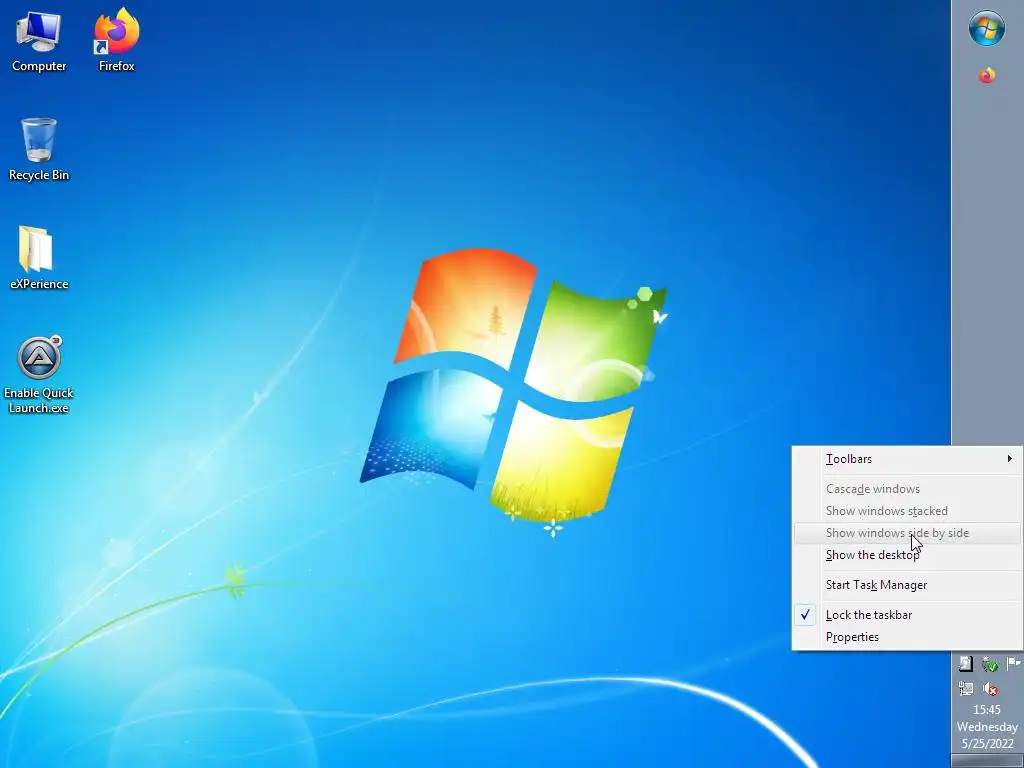Click the network tray icon

(x=966, y=688)
